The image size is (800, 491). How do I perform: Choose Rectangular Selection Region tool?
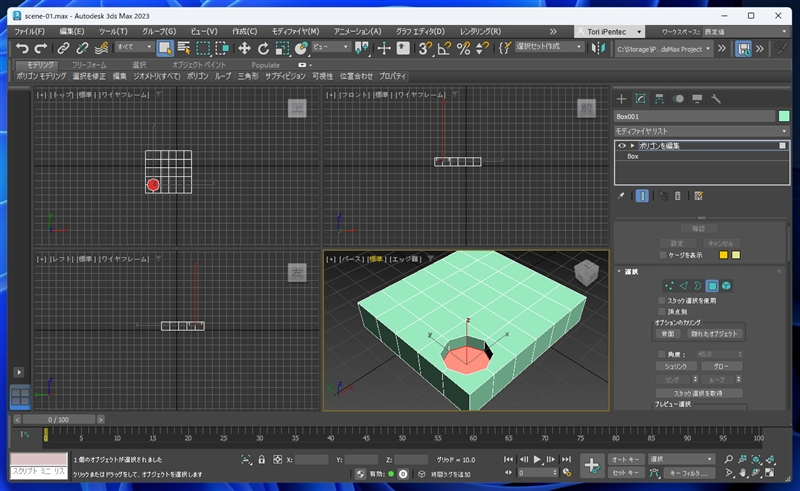click(x=203, y=48)
